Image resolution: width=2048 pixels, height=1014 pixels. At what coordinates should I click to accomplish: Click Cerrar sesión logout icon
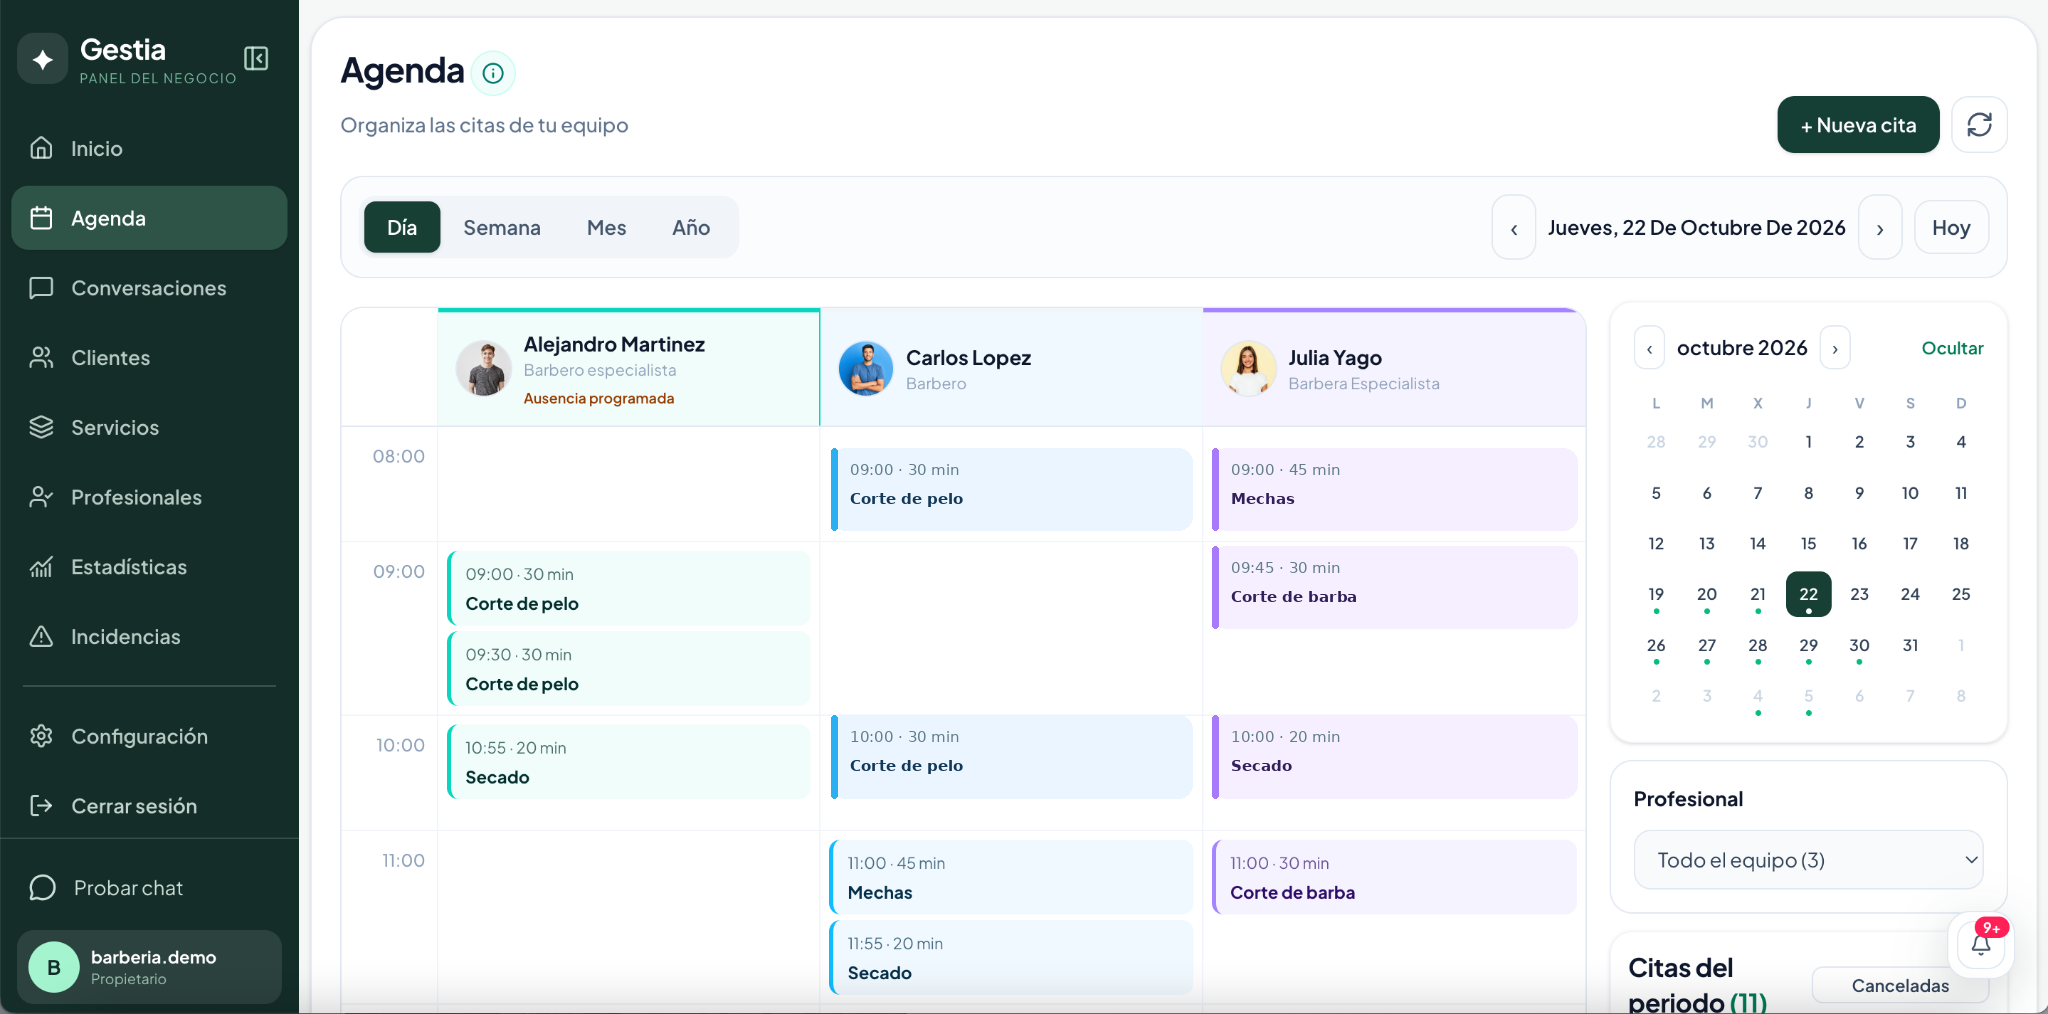coord(41,806)
